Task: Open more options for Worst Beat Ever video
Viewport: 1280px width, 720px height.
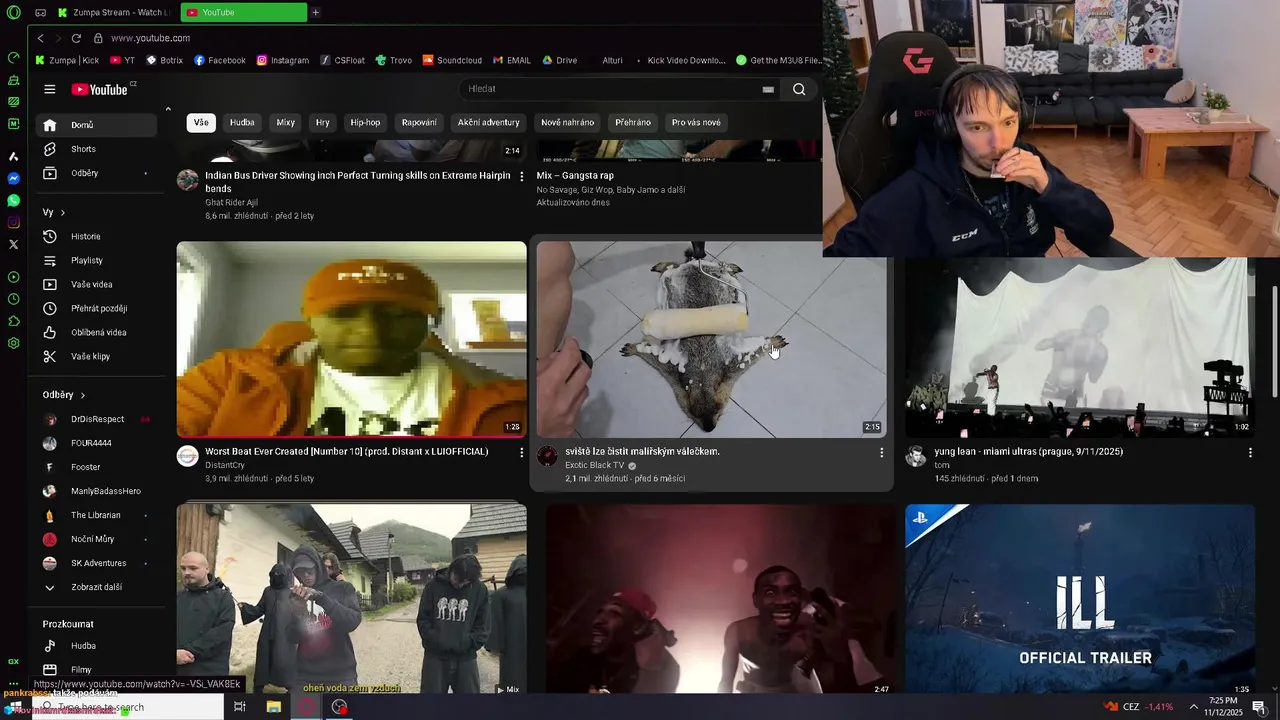Action: point(521,452)
